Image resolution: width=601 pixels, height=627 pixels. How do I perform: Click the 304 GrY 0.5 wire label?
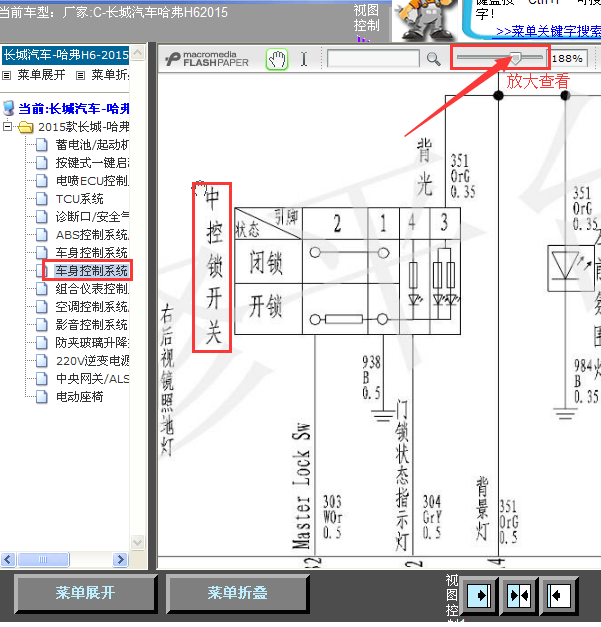pos(432,517)
